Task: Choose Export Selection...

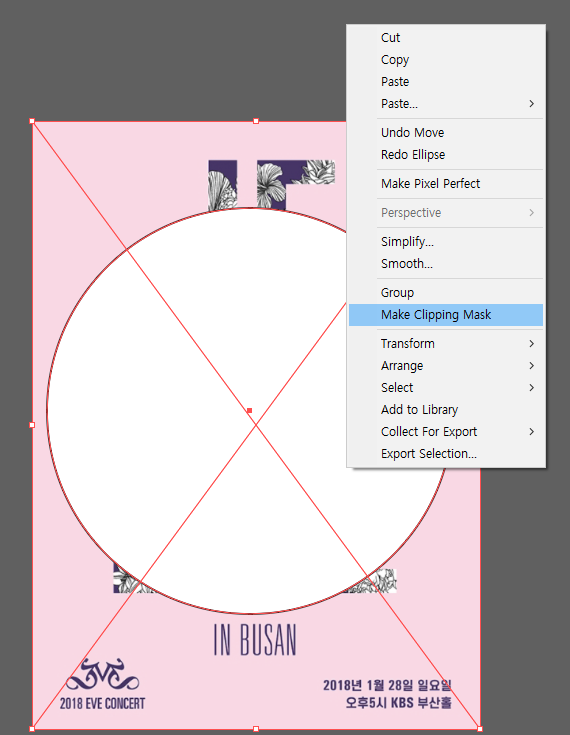Action: 446,454
